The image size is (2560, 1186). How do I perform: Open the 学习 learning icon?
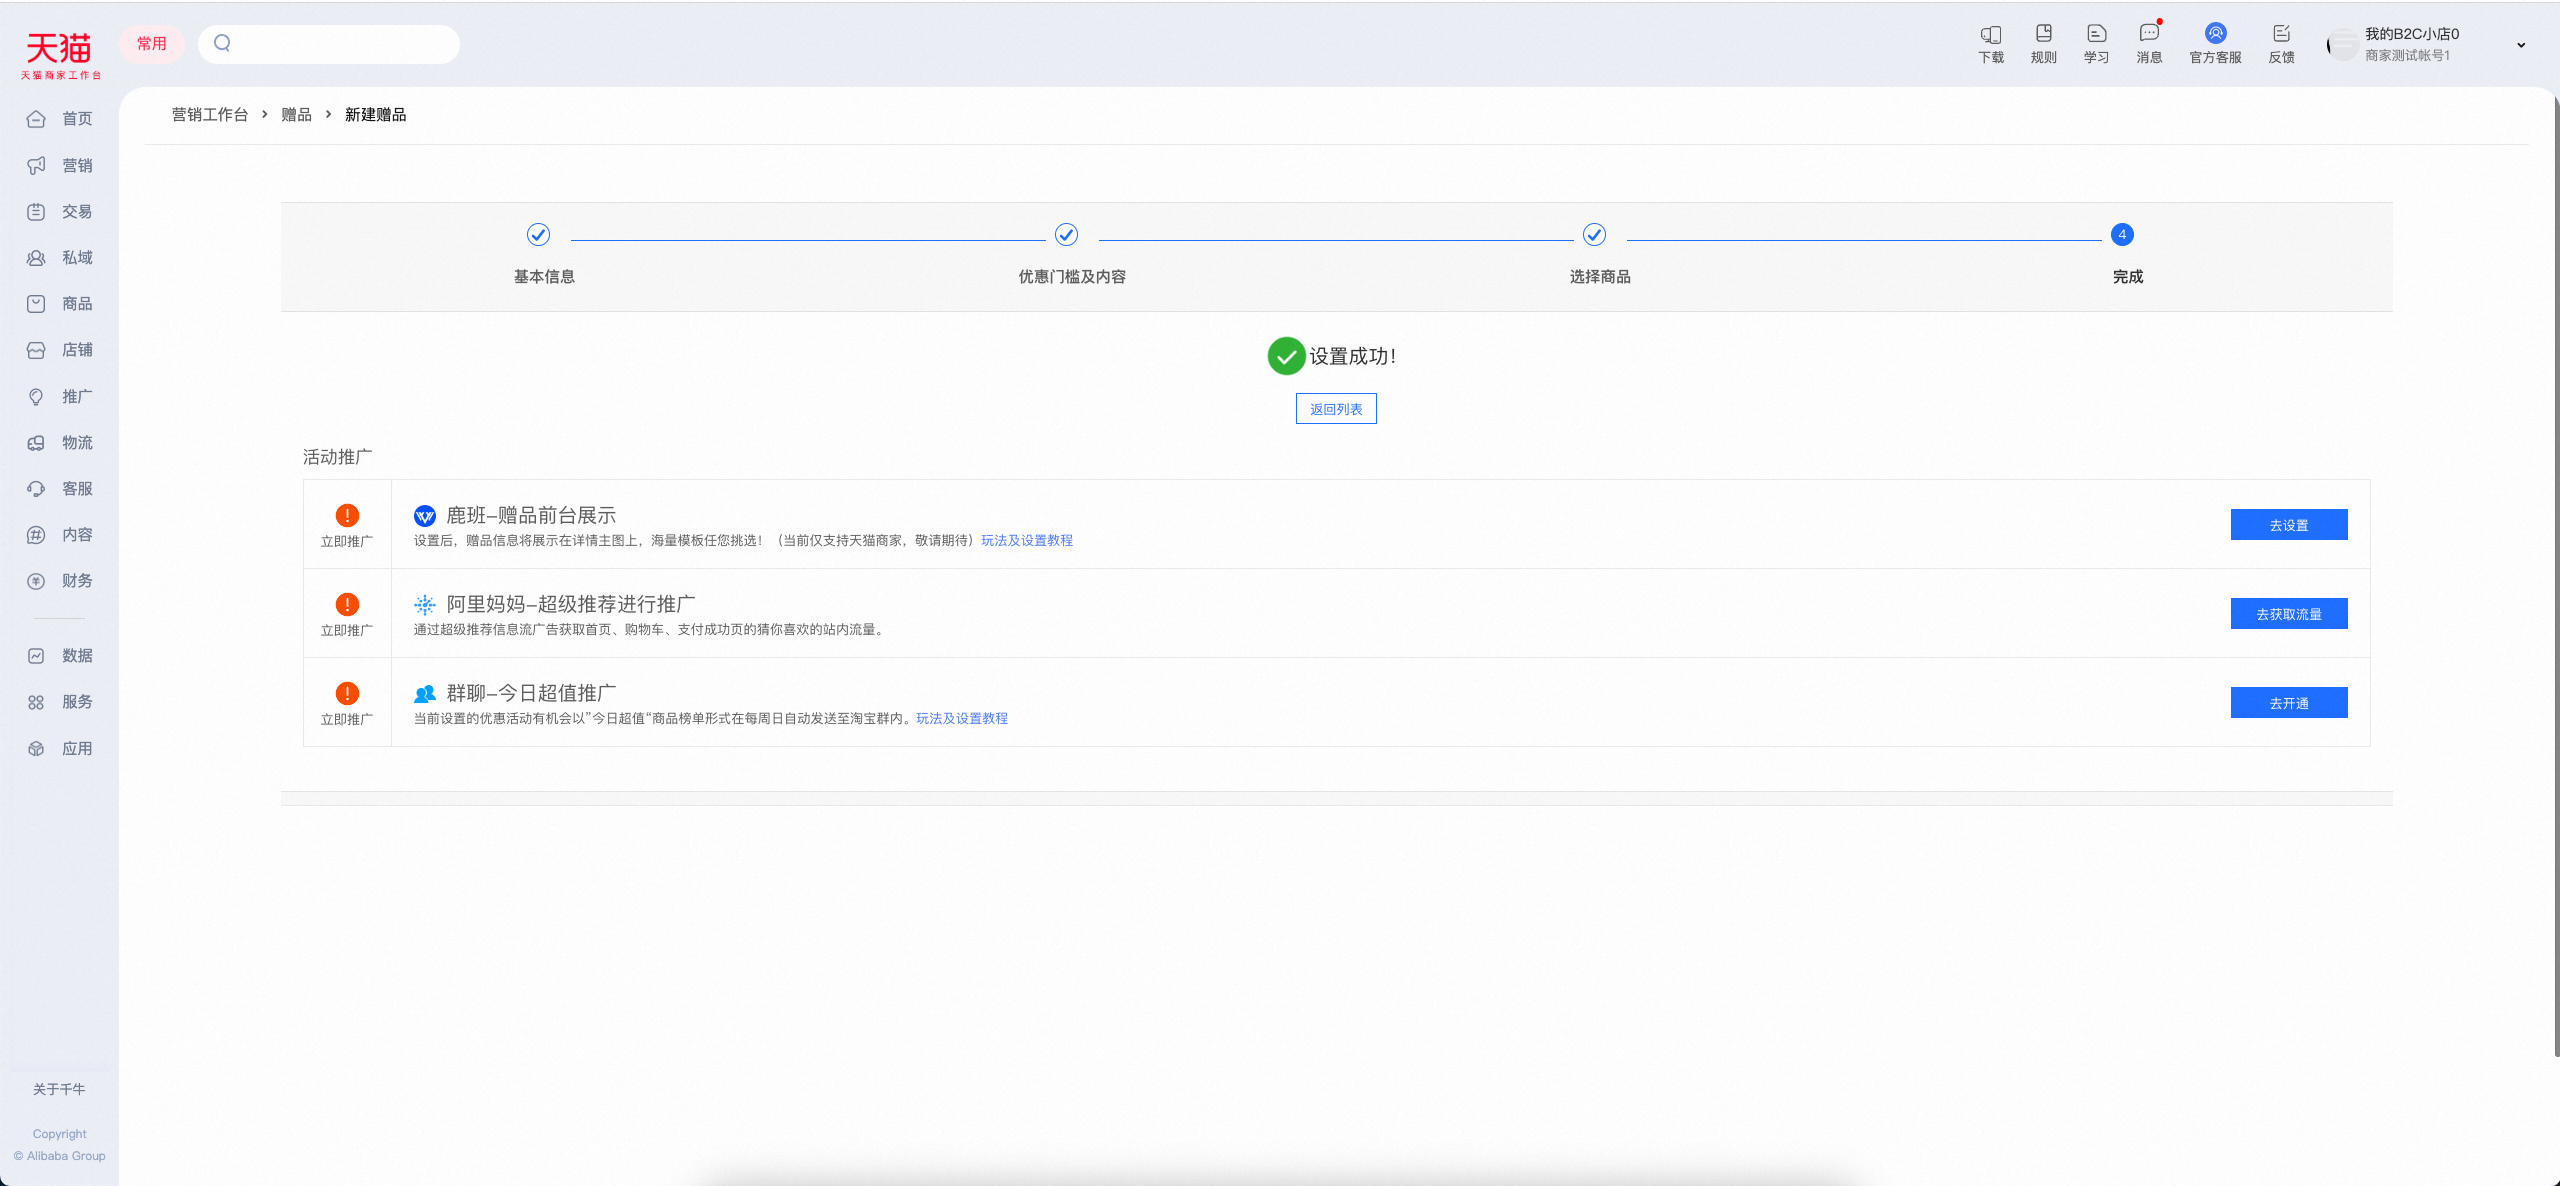(x=2097, y=34)
